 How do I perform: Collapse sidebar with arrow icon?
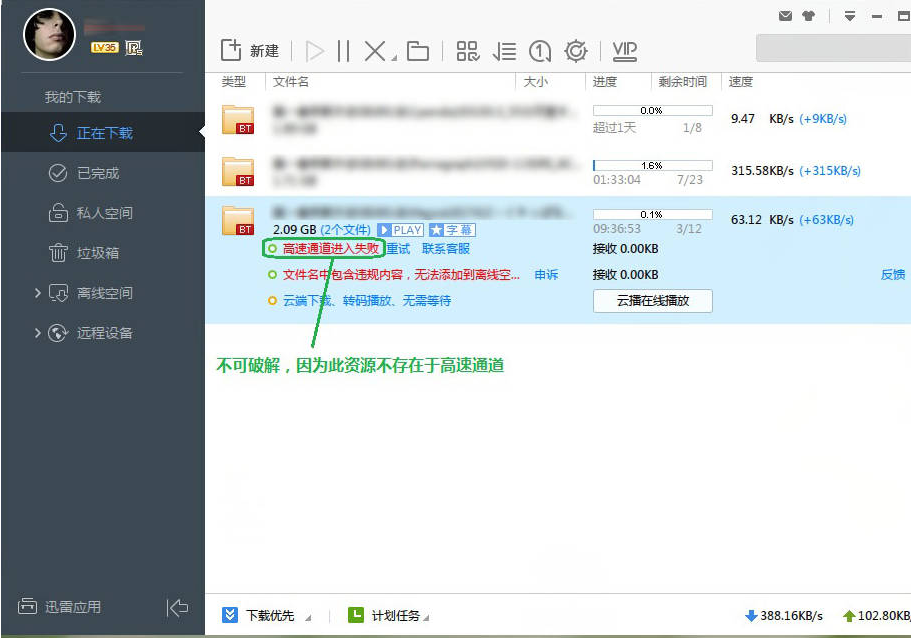[x=177, y=607]
